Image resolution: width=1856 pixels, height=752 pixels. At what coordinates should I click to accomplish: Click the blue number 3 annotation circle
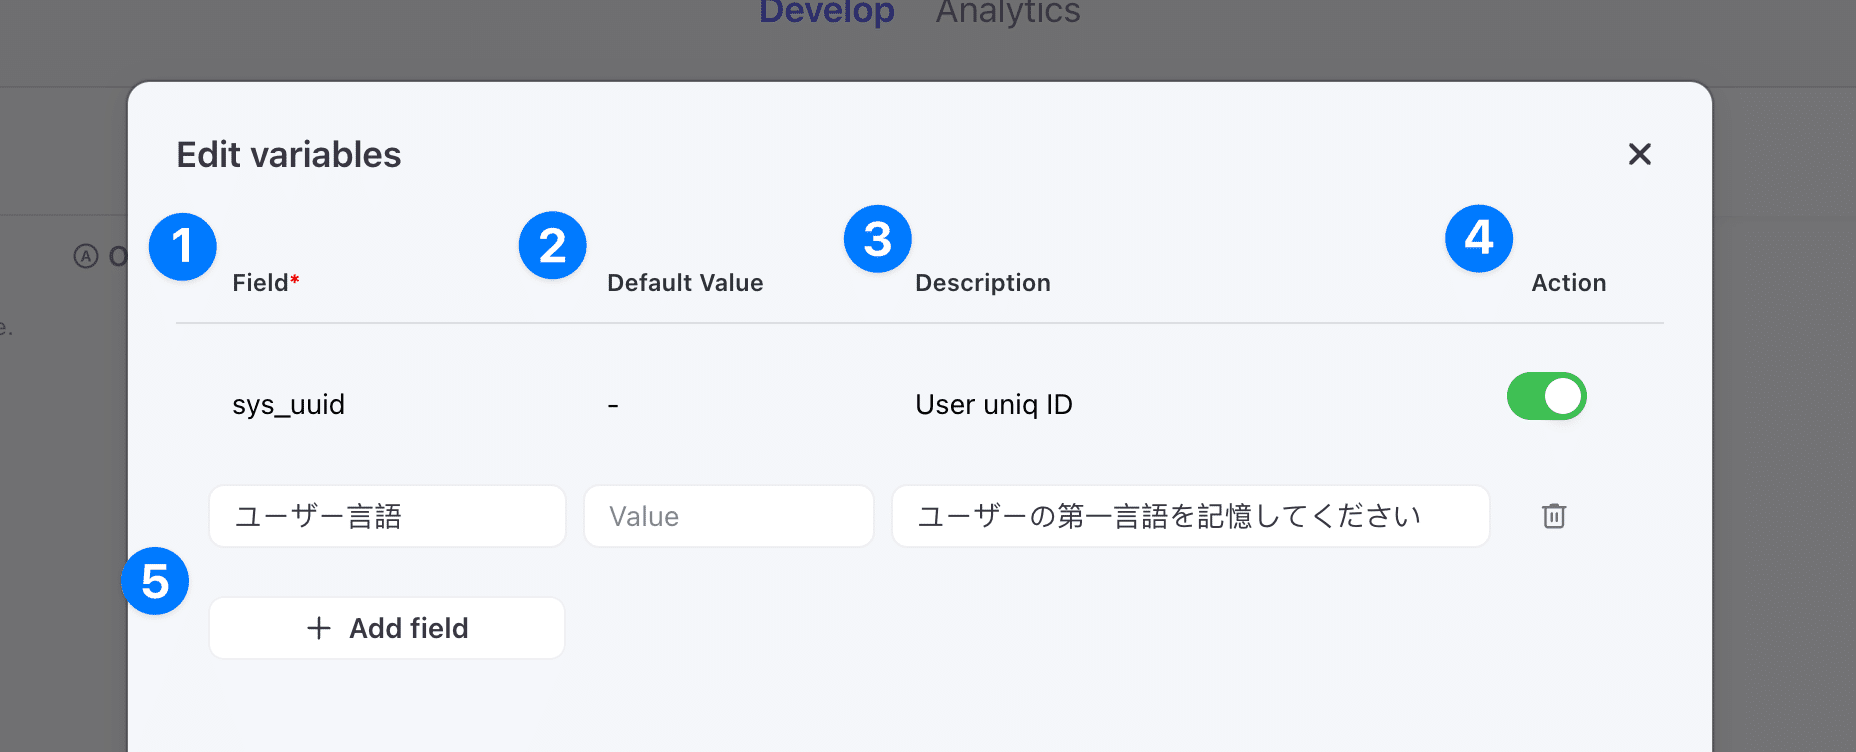(x=877, y=239)
